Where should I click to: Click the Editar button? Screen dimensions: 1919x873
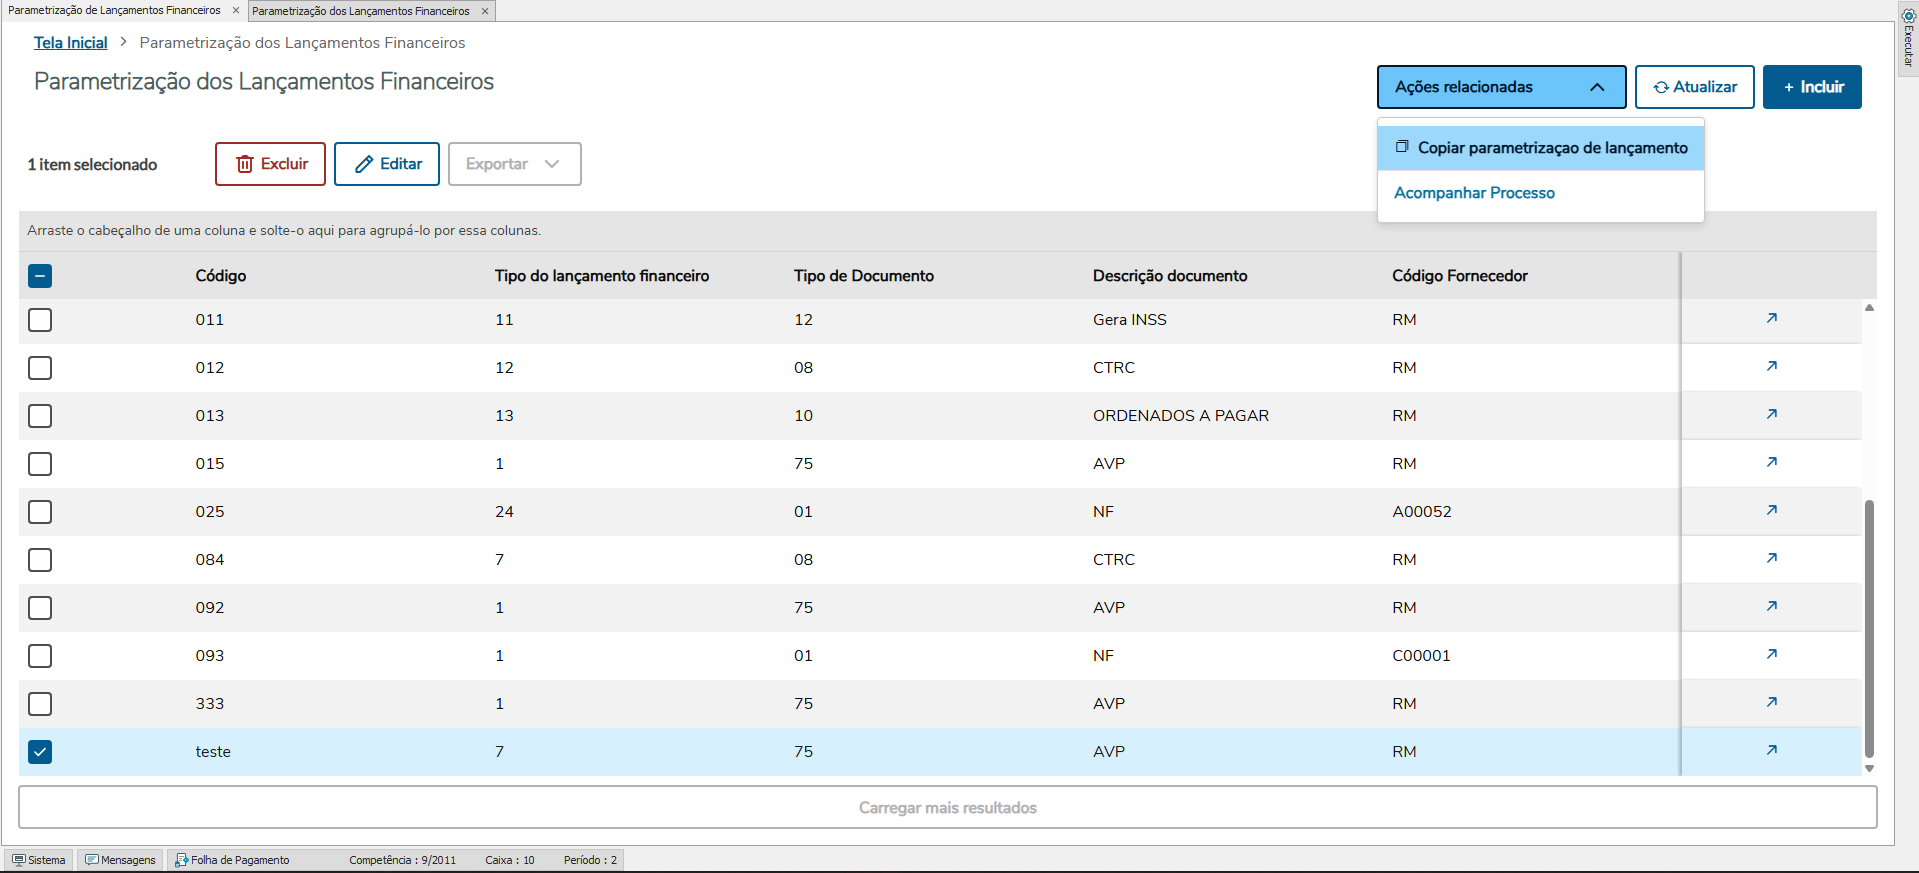[387, 164]
